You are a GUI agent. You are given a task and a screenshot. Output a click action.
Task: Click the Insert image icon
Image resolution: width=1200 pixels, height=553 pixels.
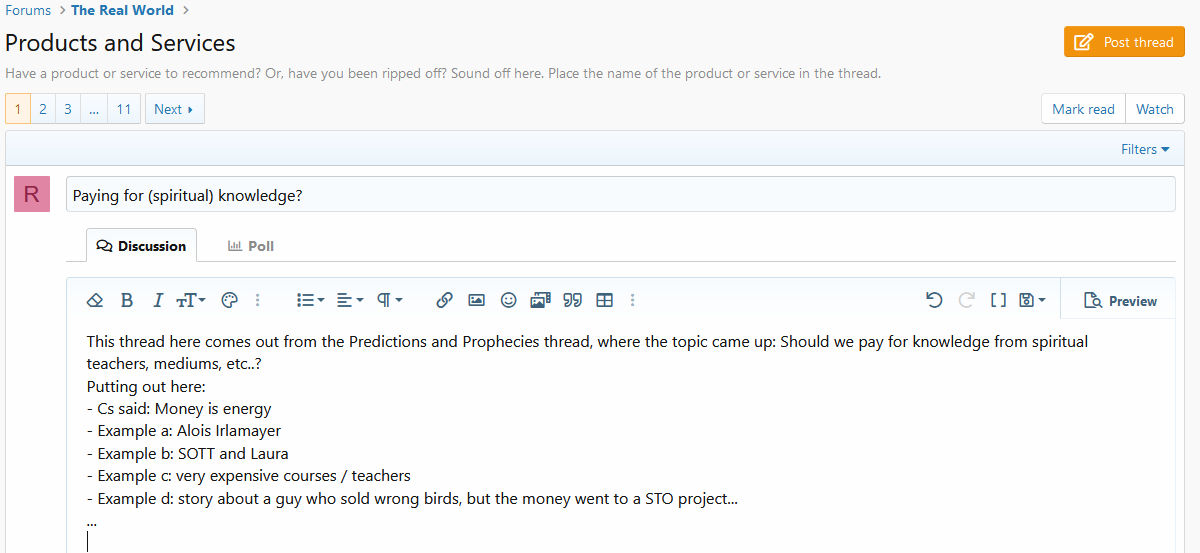[x=477, y=300]
